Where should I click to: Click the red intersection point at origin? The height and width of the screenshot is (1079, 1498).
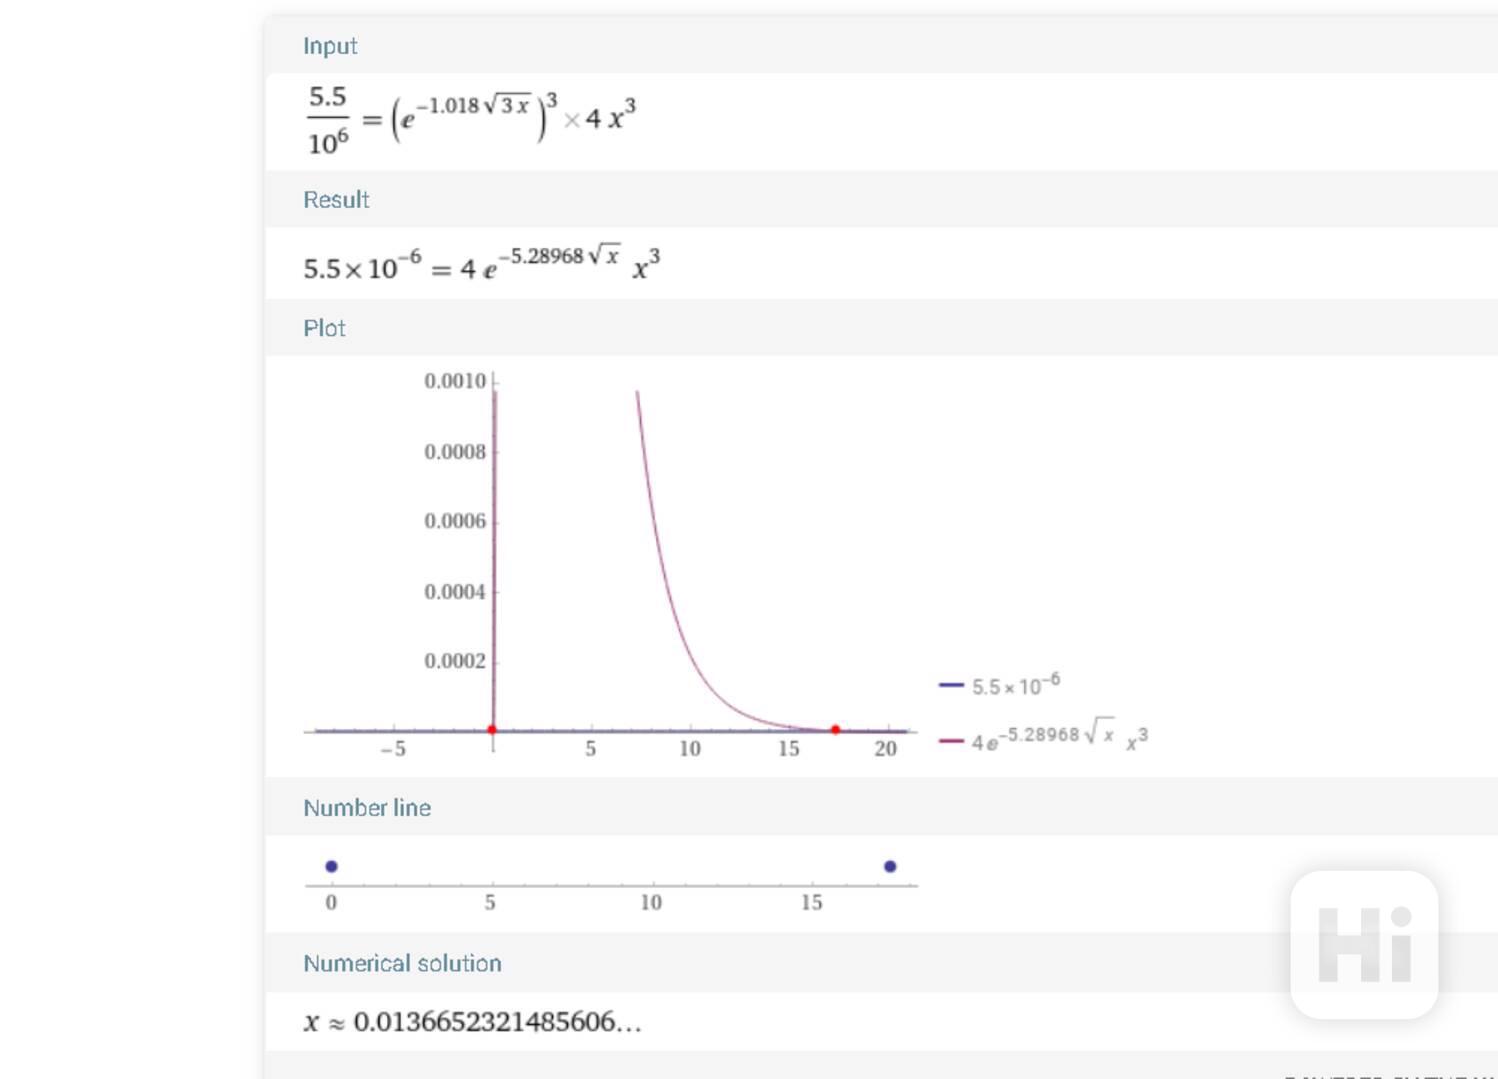point(492,730)
